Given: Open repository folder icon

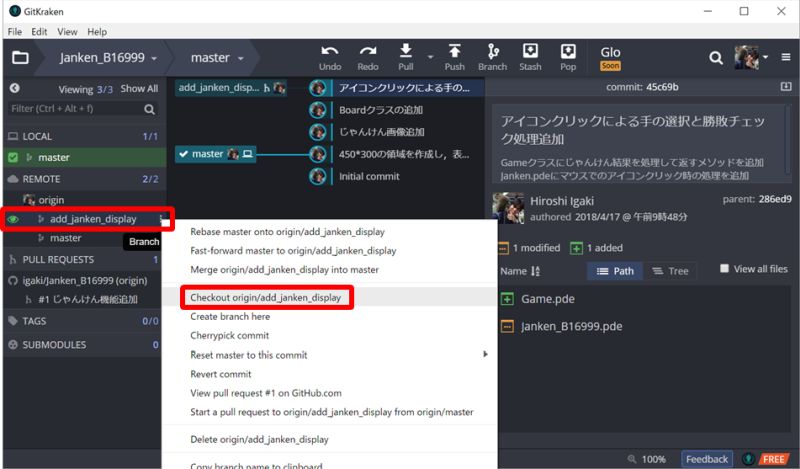Looking at the screenshot, I should click(x=20, y=57).
